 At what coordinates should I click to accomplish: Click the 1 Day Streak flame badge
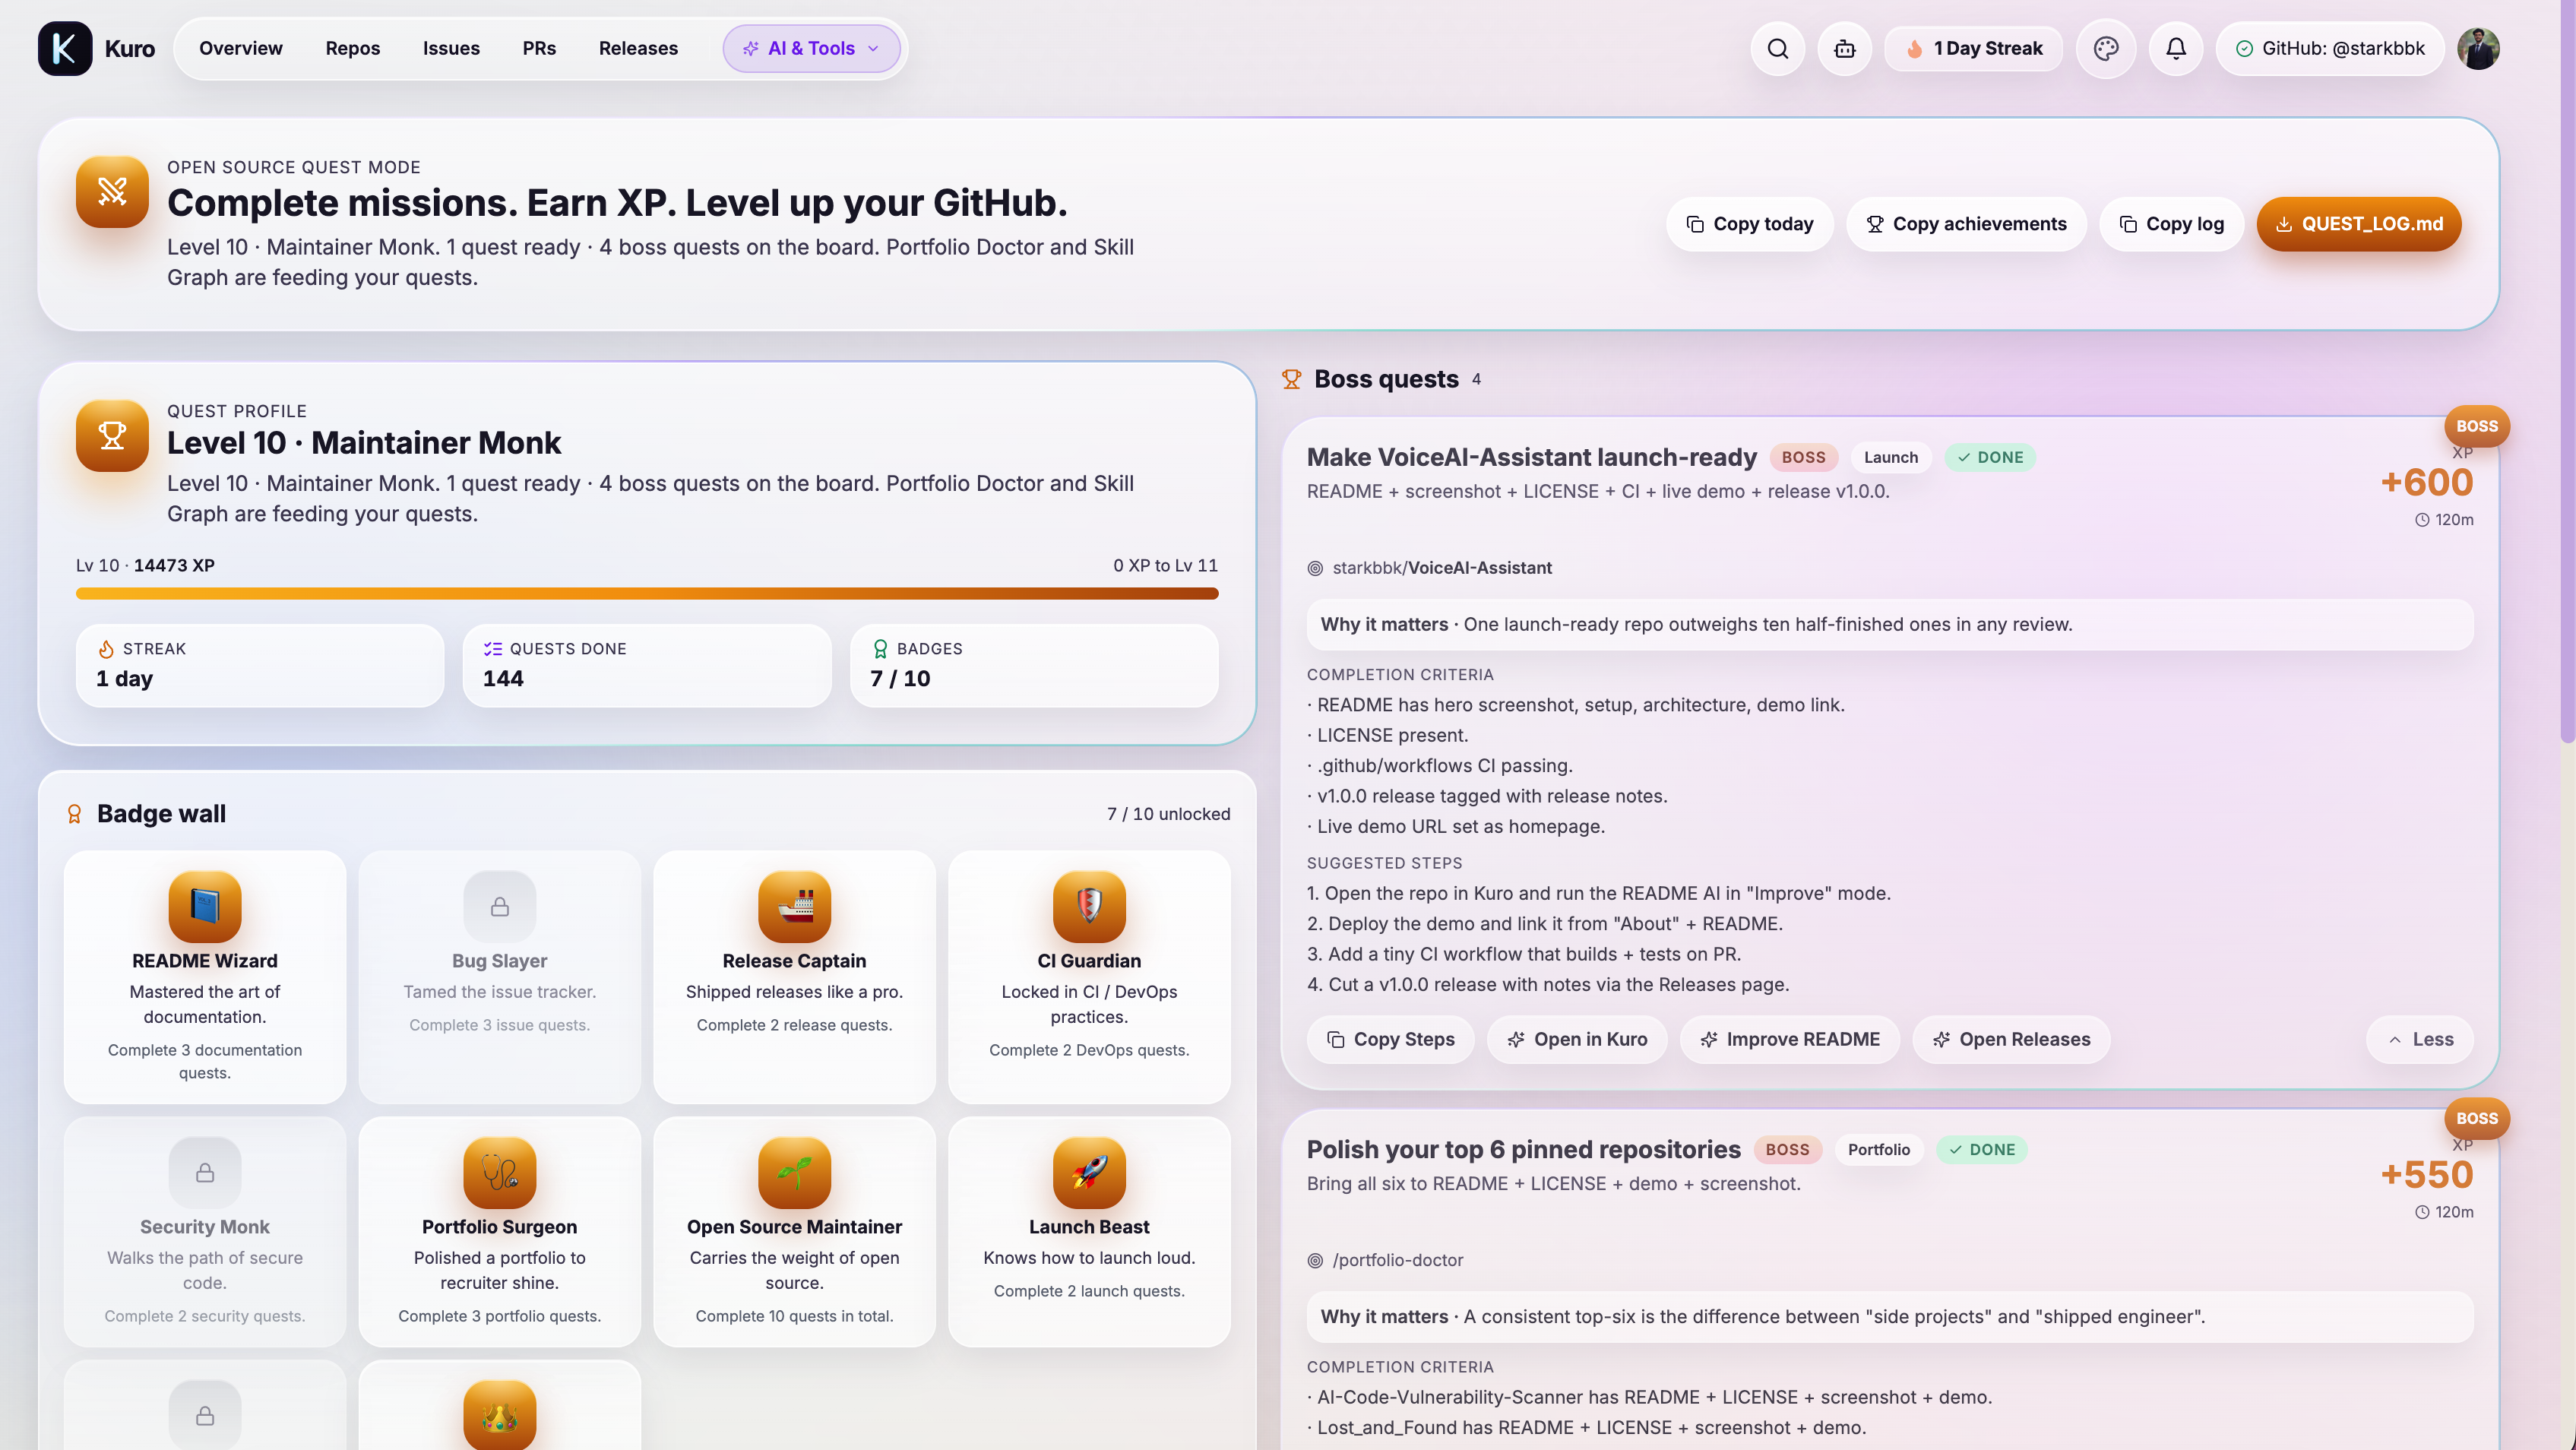click(1974, 48)
